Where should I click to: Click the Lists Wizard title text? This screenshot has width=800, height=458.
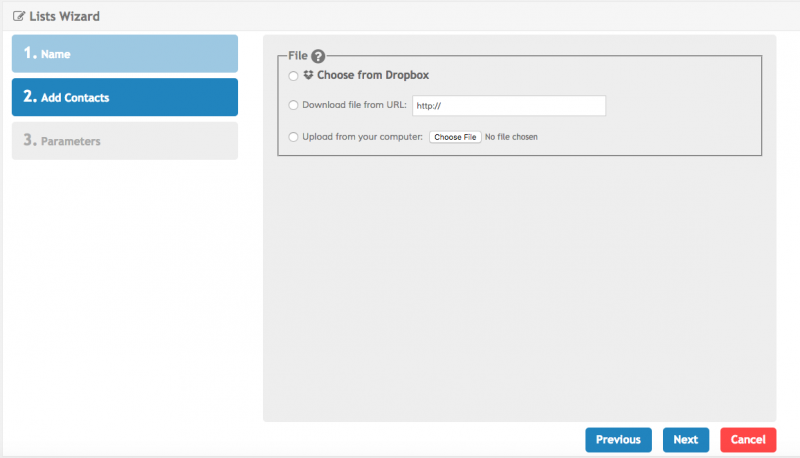64,16
